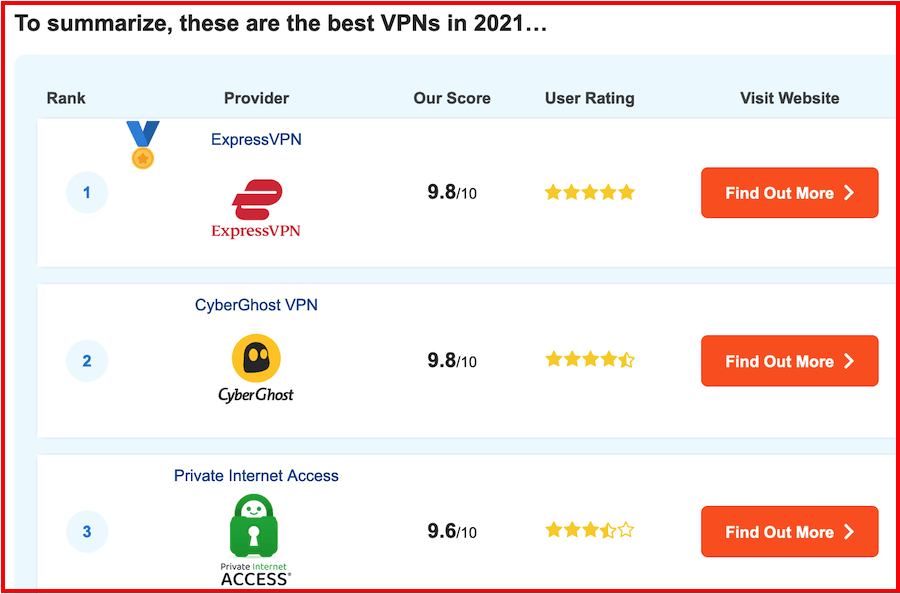Image resolution: width=900 pixels, height=594 pixels.
Task: Click Private Internet Access star rating
Action: [589, 530]
